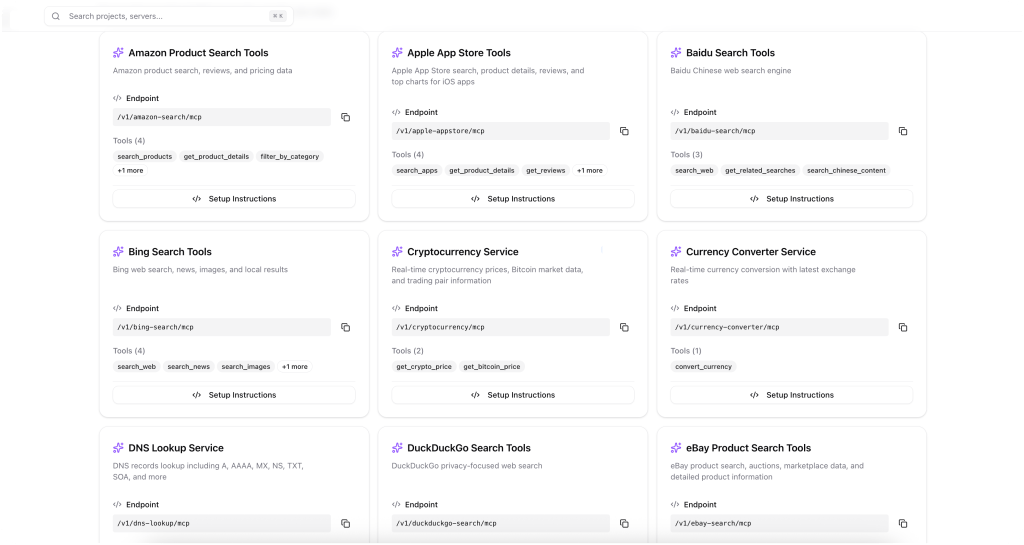Expand '+1 more' tools on the Amazon card
1024x545 pixels.
point(131,171)
